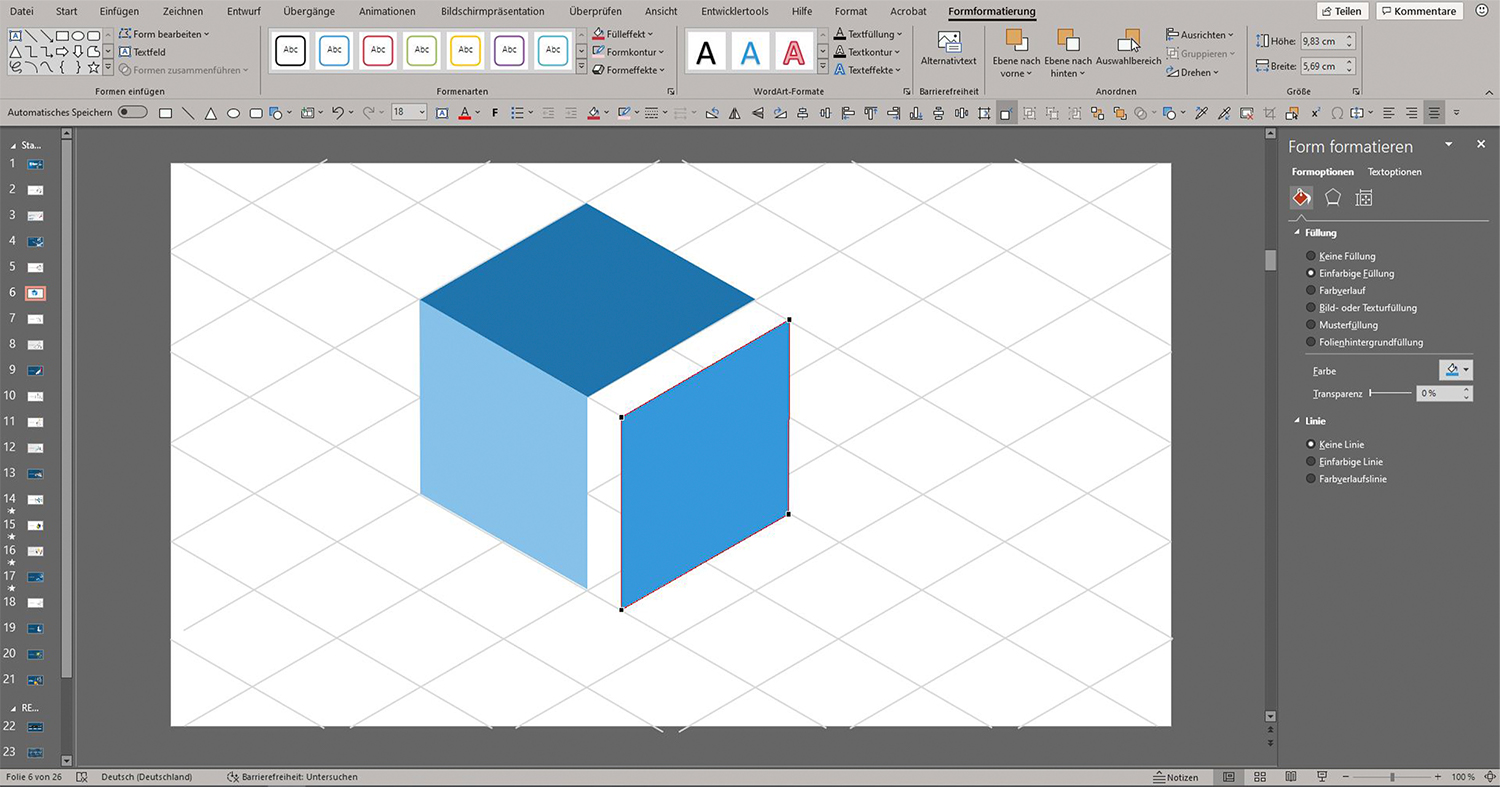Choose the Farbverlauf fill option
The height and width of the screenshot is (787, 1500).
point(1311,291)
